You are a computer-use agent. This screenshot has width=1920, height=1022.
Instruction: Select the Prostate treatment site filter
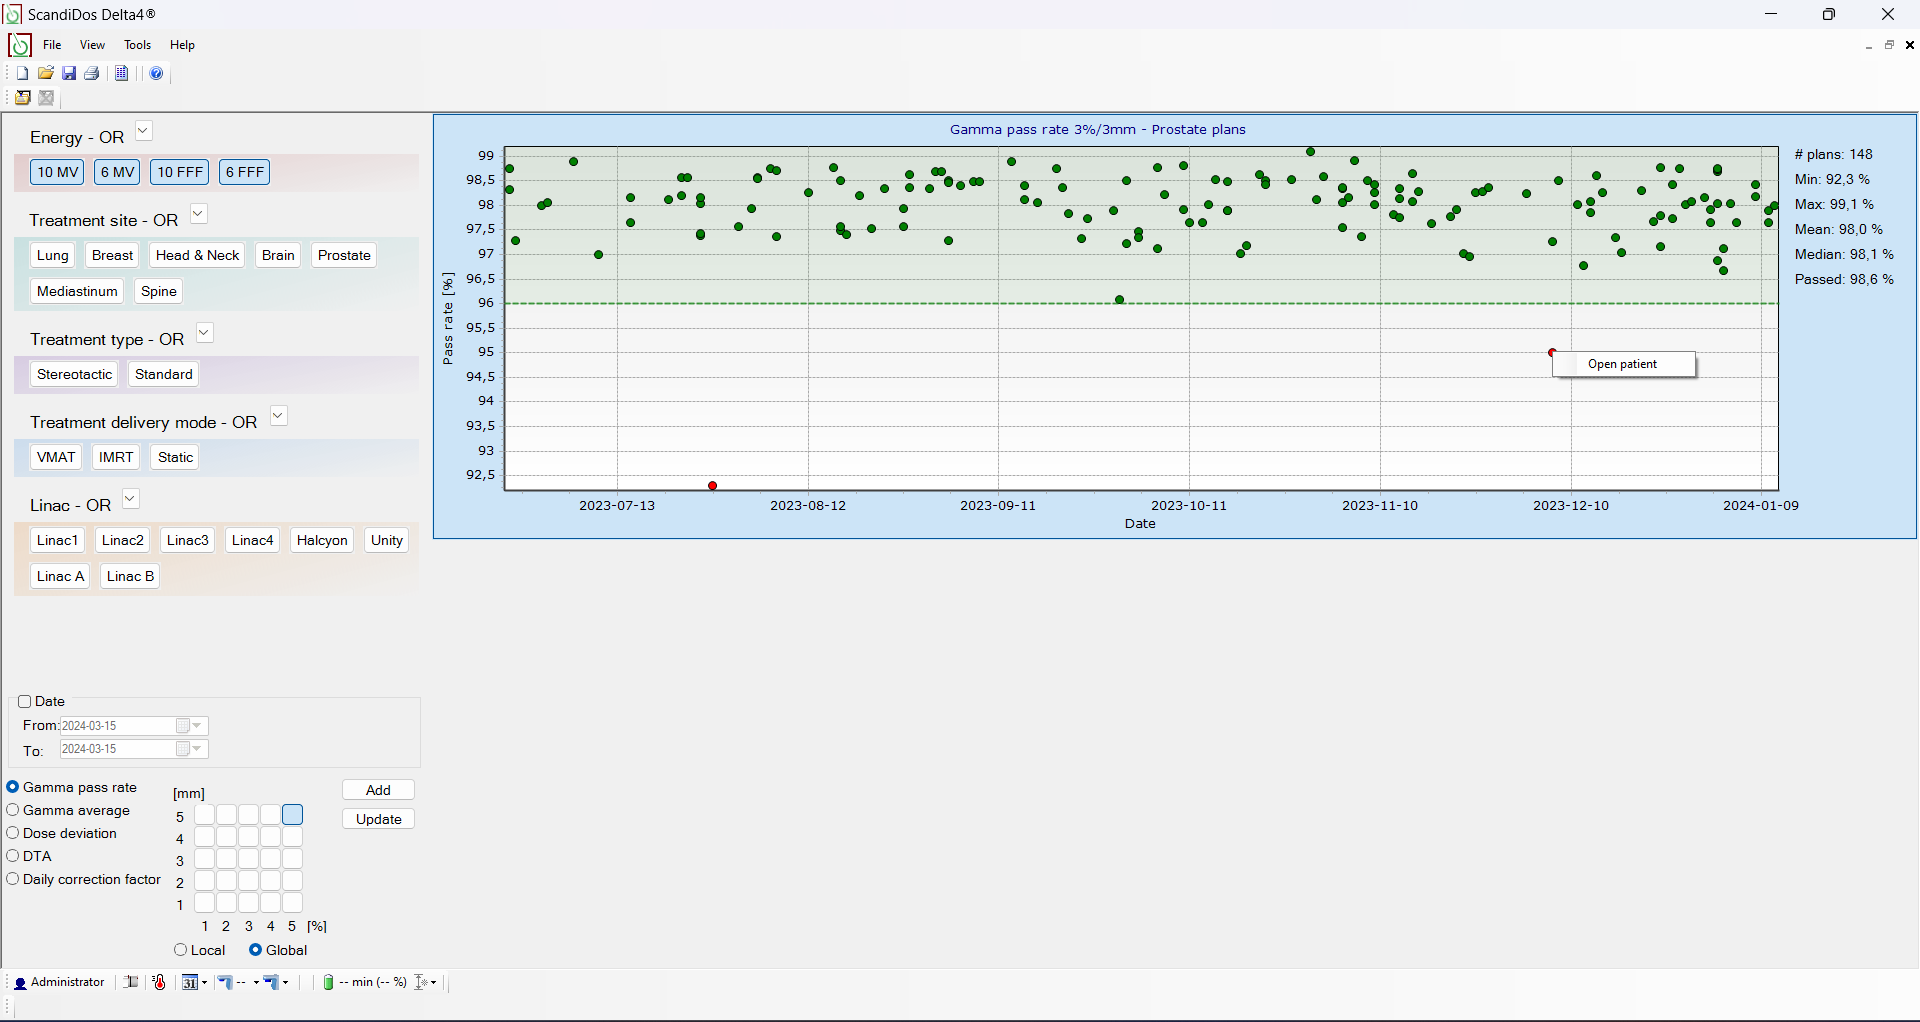343,254
